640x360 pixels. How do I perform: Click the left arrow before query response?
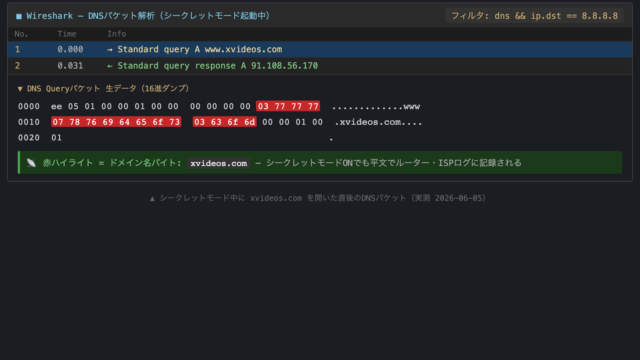(110, 66)
